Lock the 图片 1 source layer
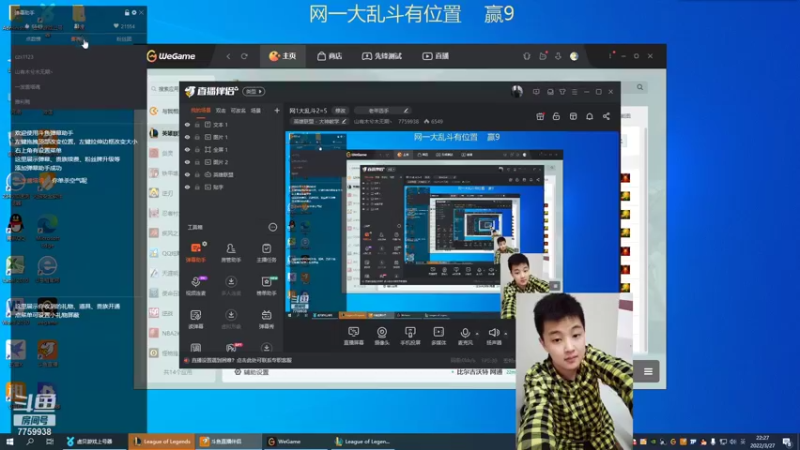 tap(197, 137)
